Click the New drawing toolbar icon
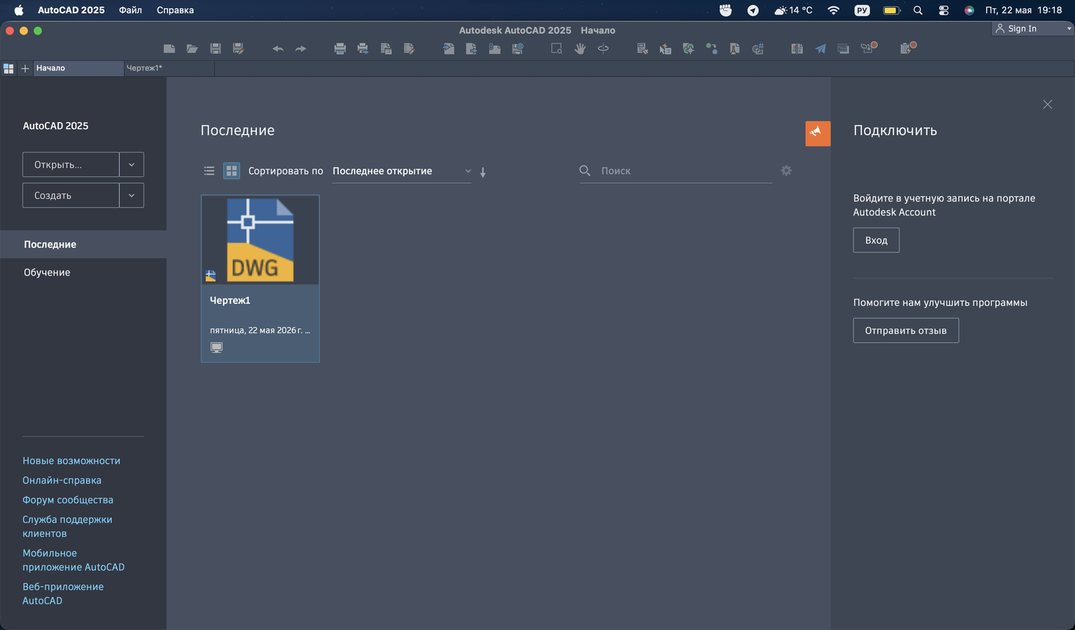The image size is (1075, 630). 169,49
